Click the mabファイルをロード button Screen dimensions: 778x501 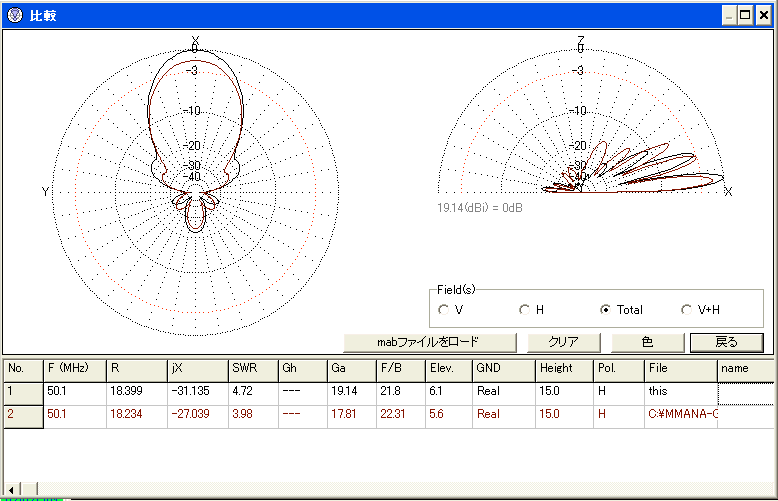[430, 342]
